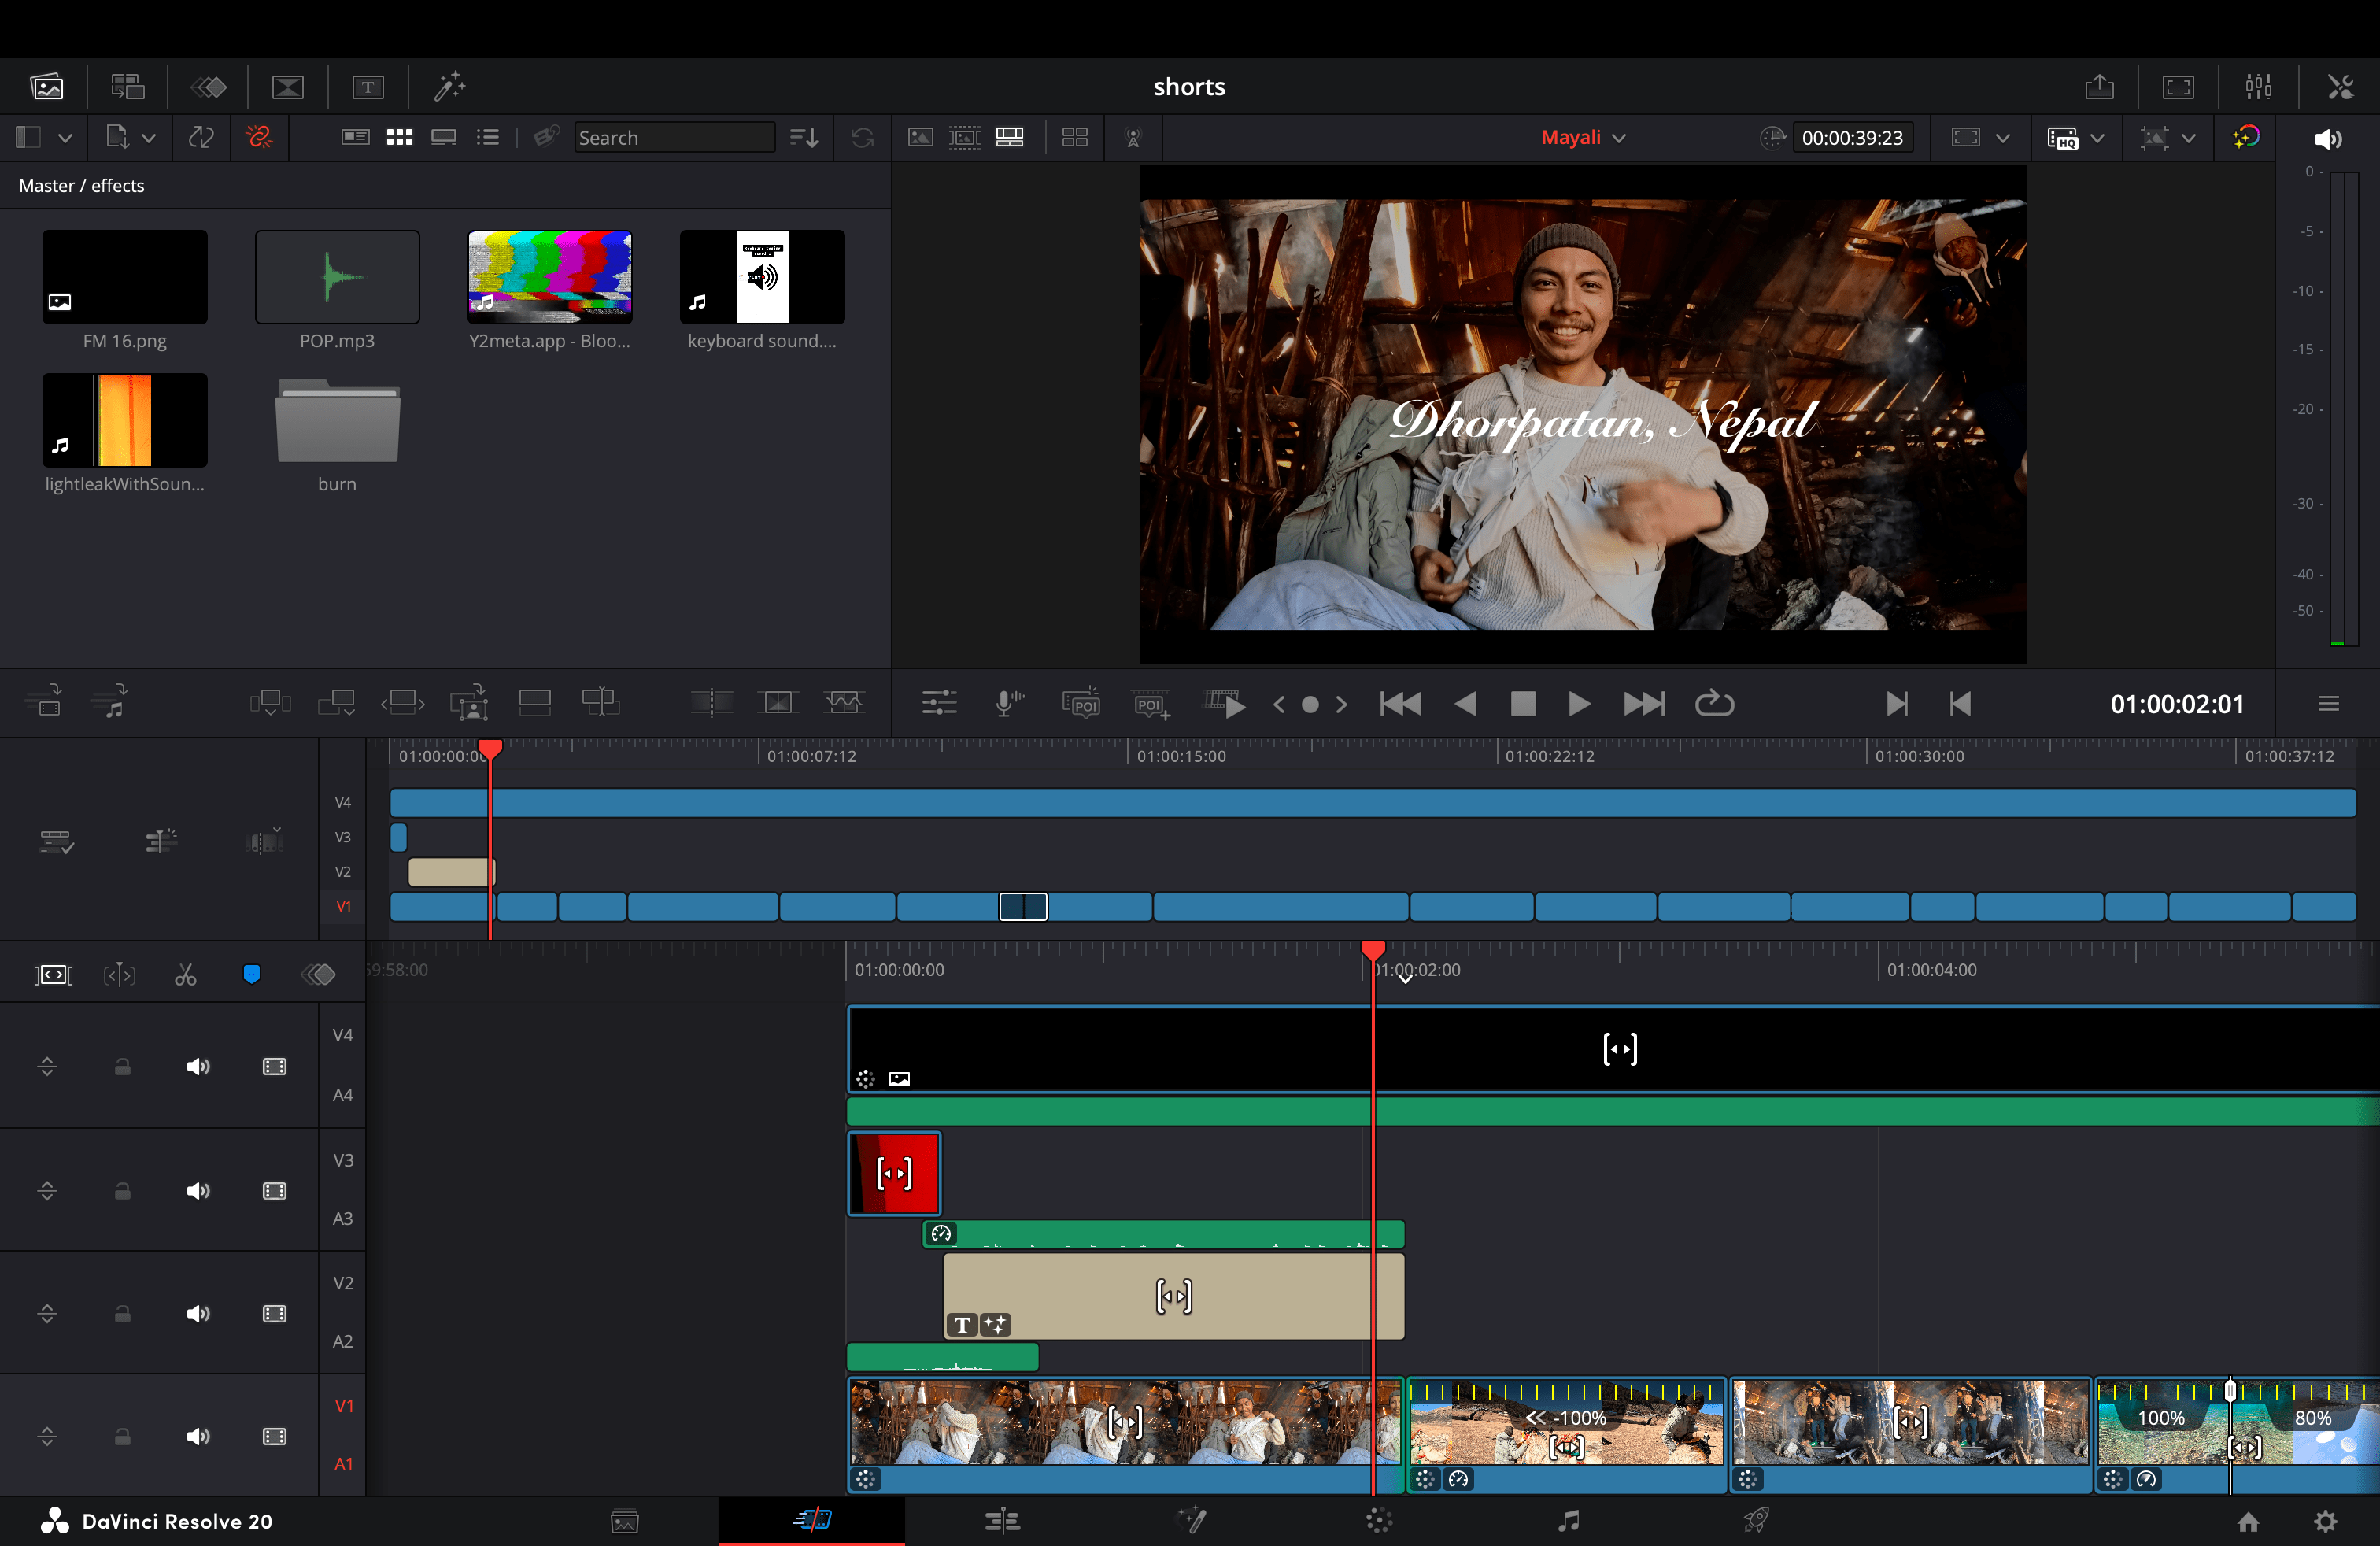Open the Fairlight audio page
The height and width of the screenshot is (1546, 2380).
[1568, 1521]
